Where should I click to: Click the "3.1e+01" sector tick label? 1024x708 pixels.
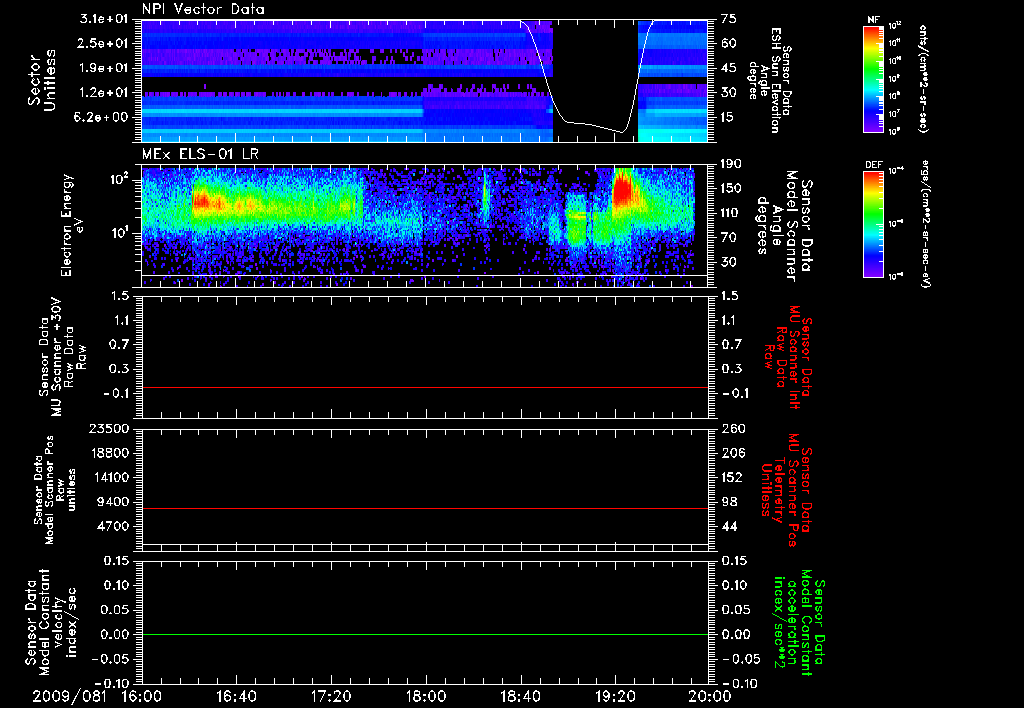[x=104, y=19]
